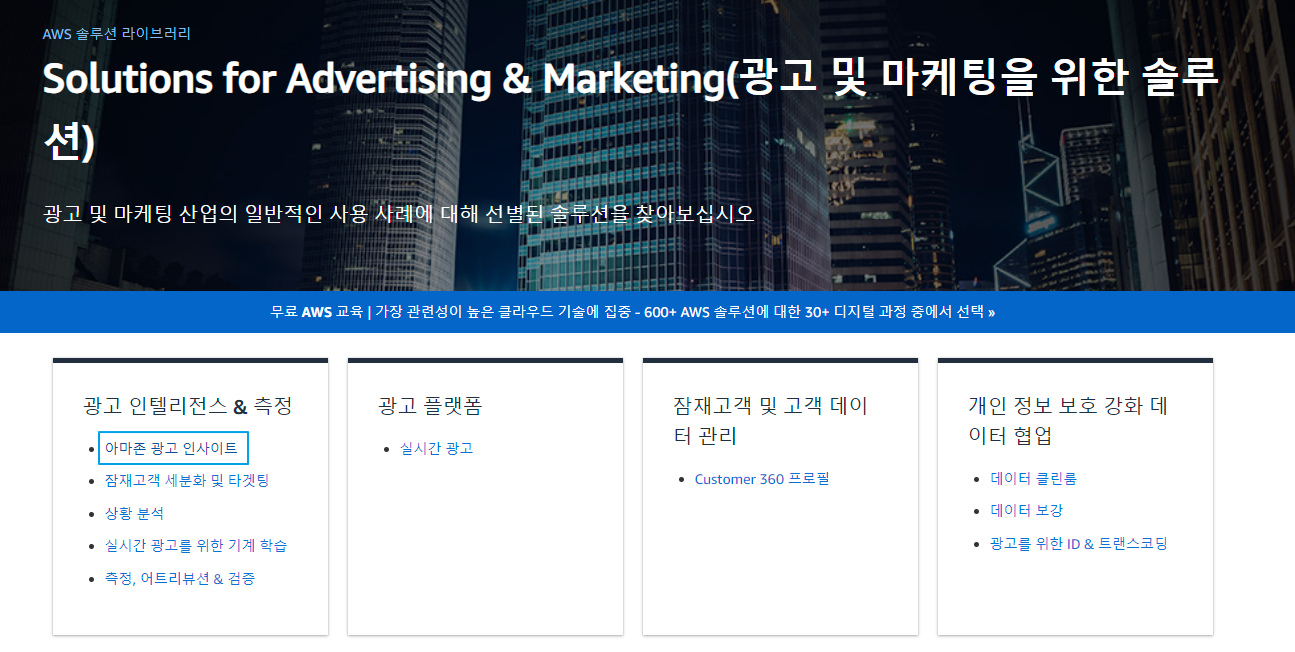This screenshot has width=1295, height=652.
Task: Open the 데이터 클린룸 link
Action: click(x=1033, y=479)
